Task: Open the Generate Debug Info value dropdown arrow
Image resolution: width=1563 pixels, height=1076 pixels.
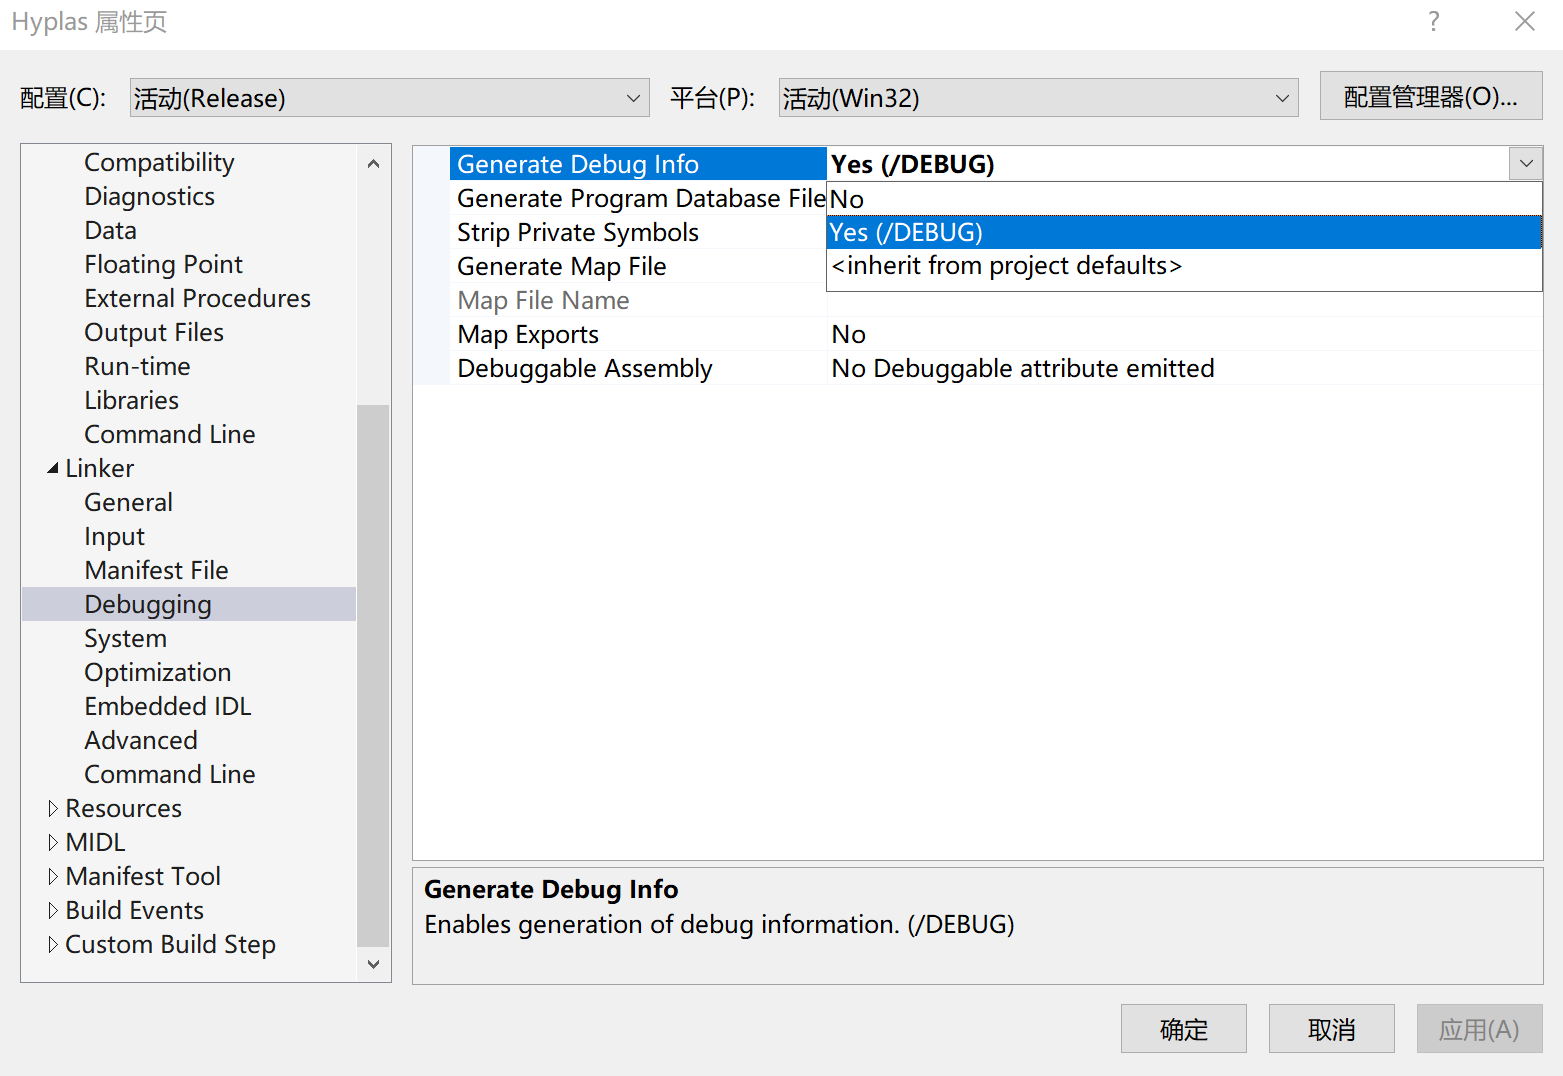Action: [1526, 163]
